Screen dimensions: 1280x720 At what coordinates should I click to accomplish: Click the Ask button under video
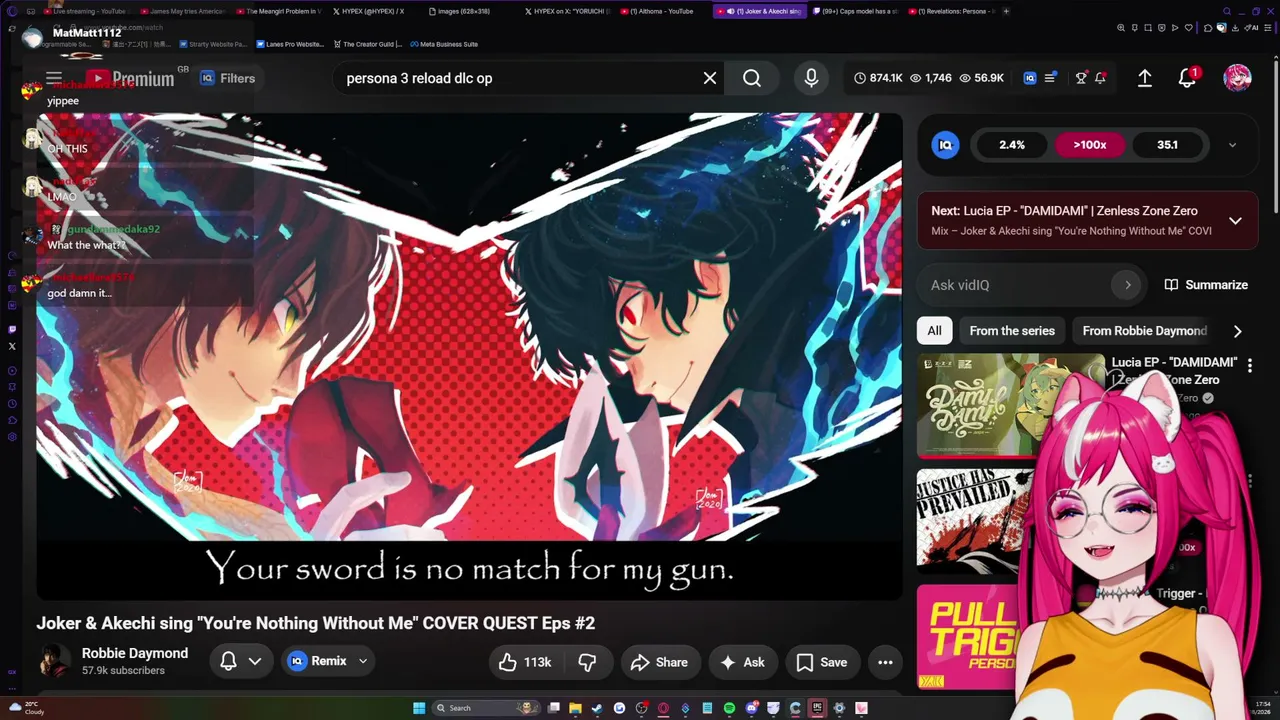[742, 662]
